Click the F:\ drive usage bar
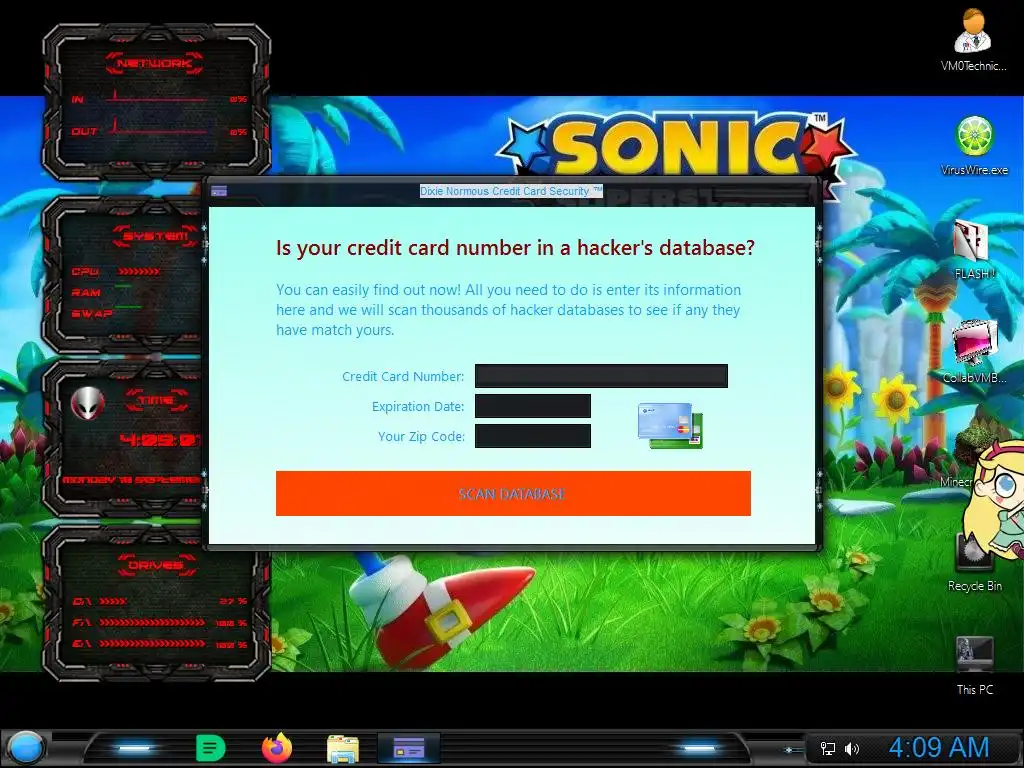1024x768 pixels. 152,623
